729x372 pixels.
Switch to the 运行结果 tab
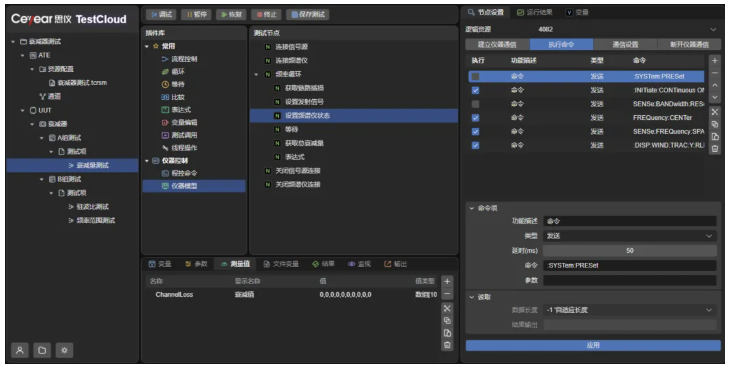(535, 13)
